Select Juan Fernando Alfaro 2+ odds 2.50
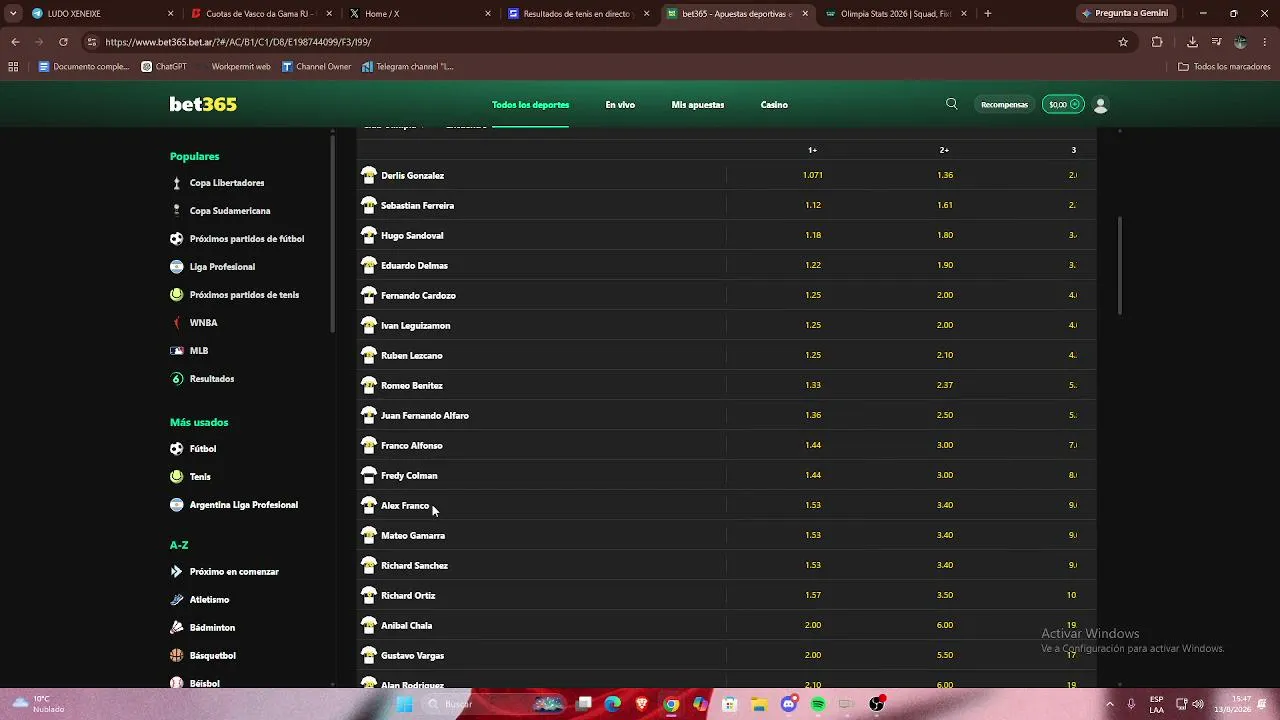Screen dimensions: 1280x720 pyautogui.click(x=945, y=415)
